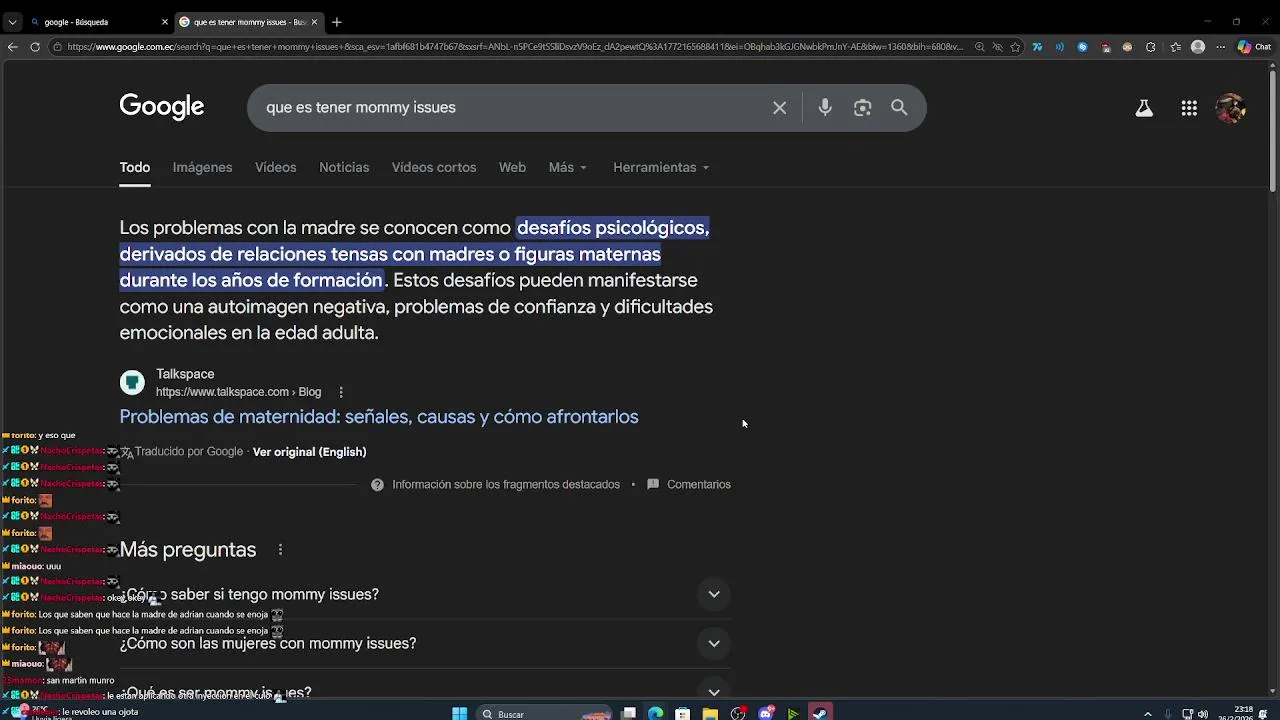Switch to the Noticias tab
Viewport: 1280px width, 720px height.
344,167
